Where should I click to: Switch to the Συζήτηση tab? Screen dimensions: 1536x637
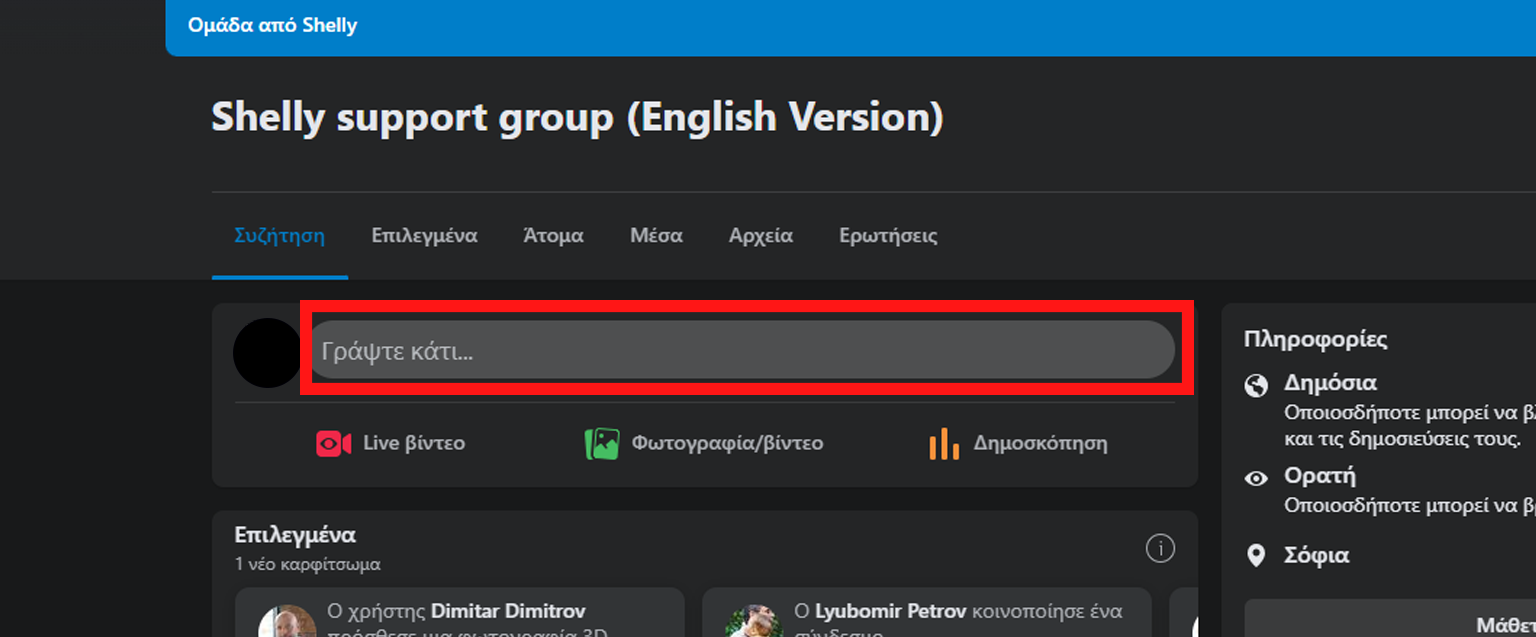click(280, 236)
